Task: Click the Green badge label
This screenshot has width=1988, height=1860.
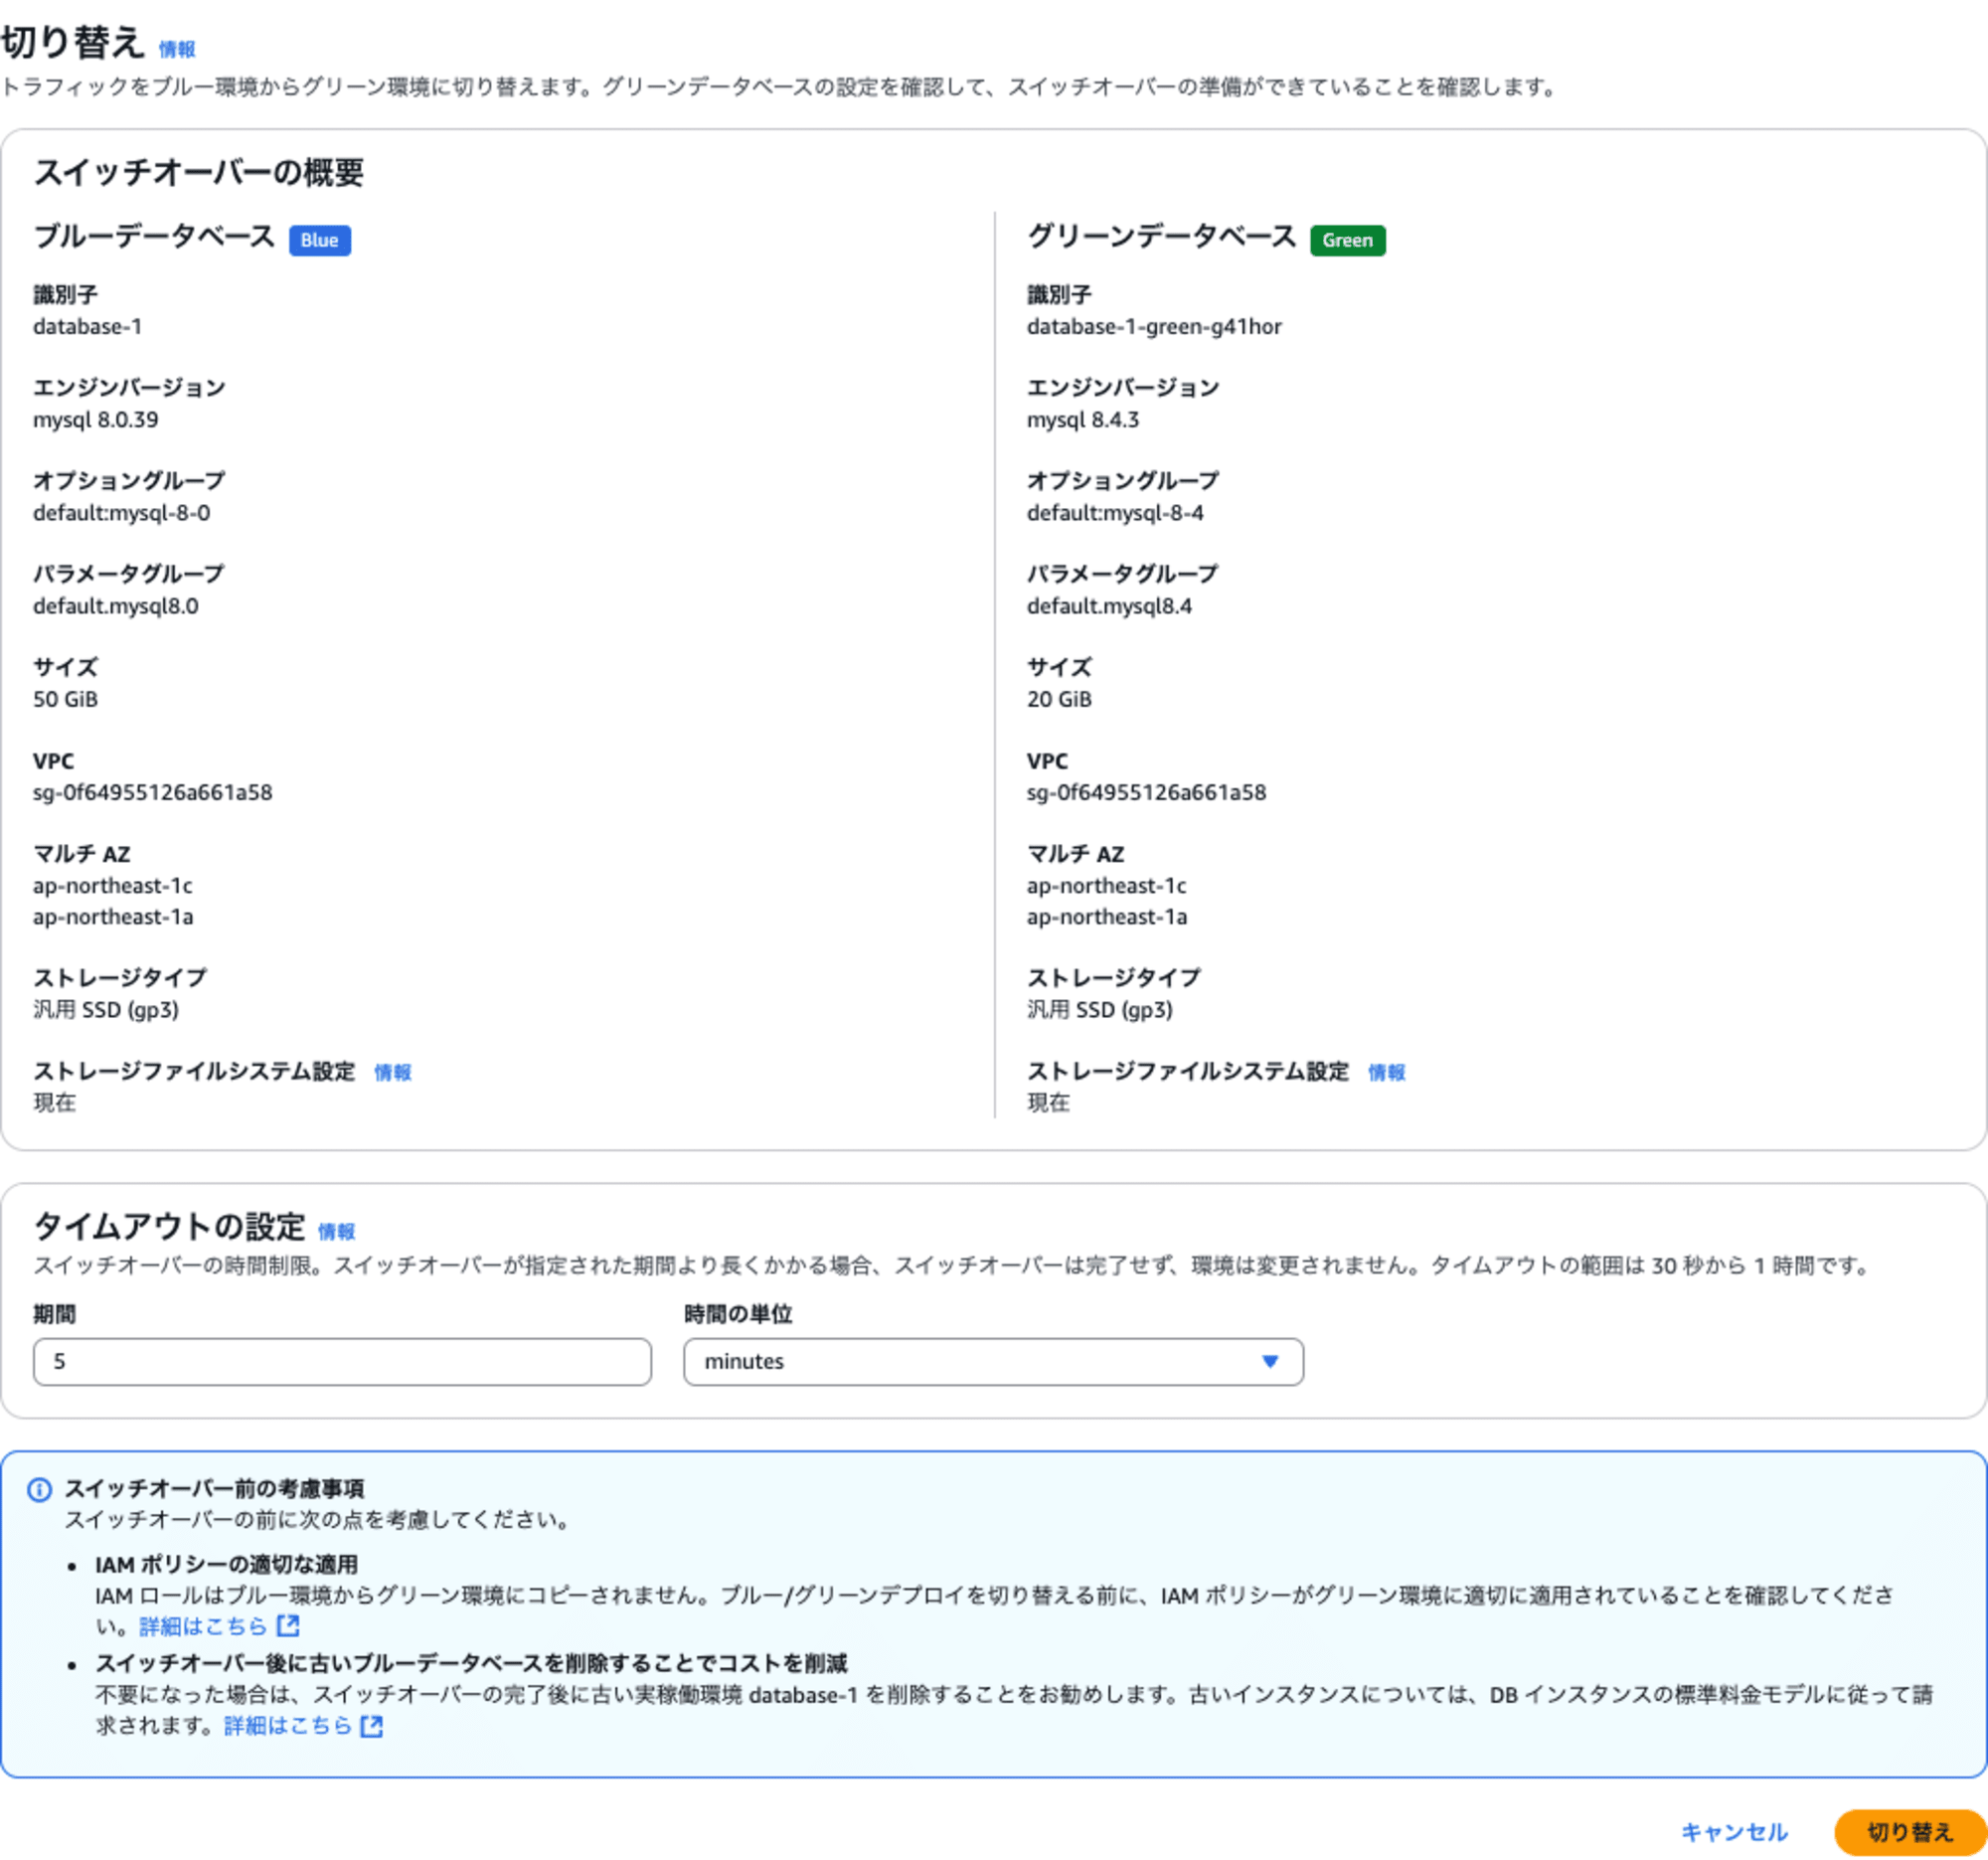Action: tap(1347, 240)
